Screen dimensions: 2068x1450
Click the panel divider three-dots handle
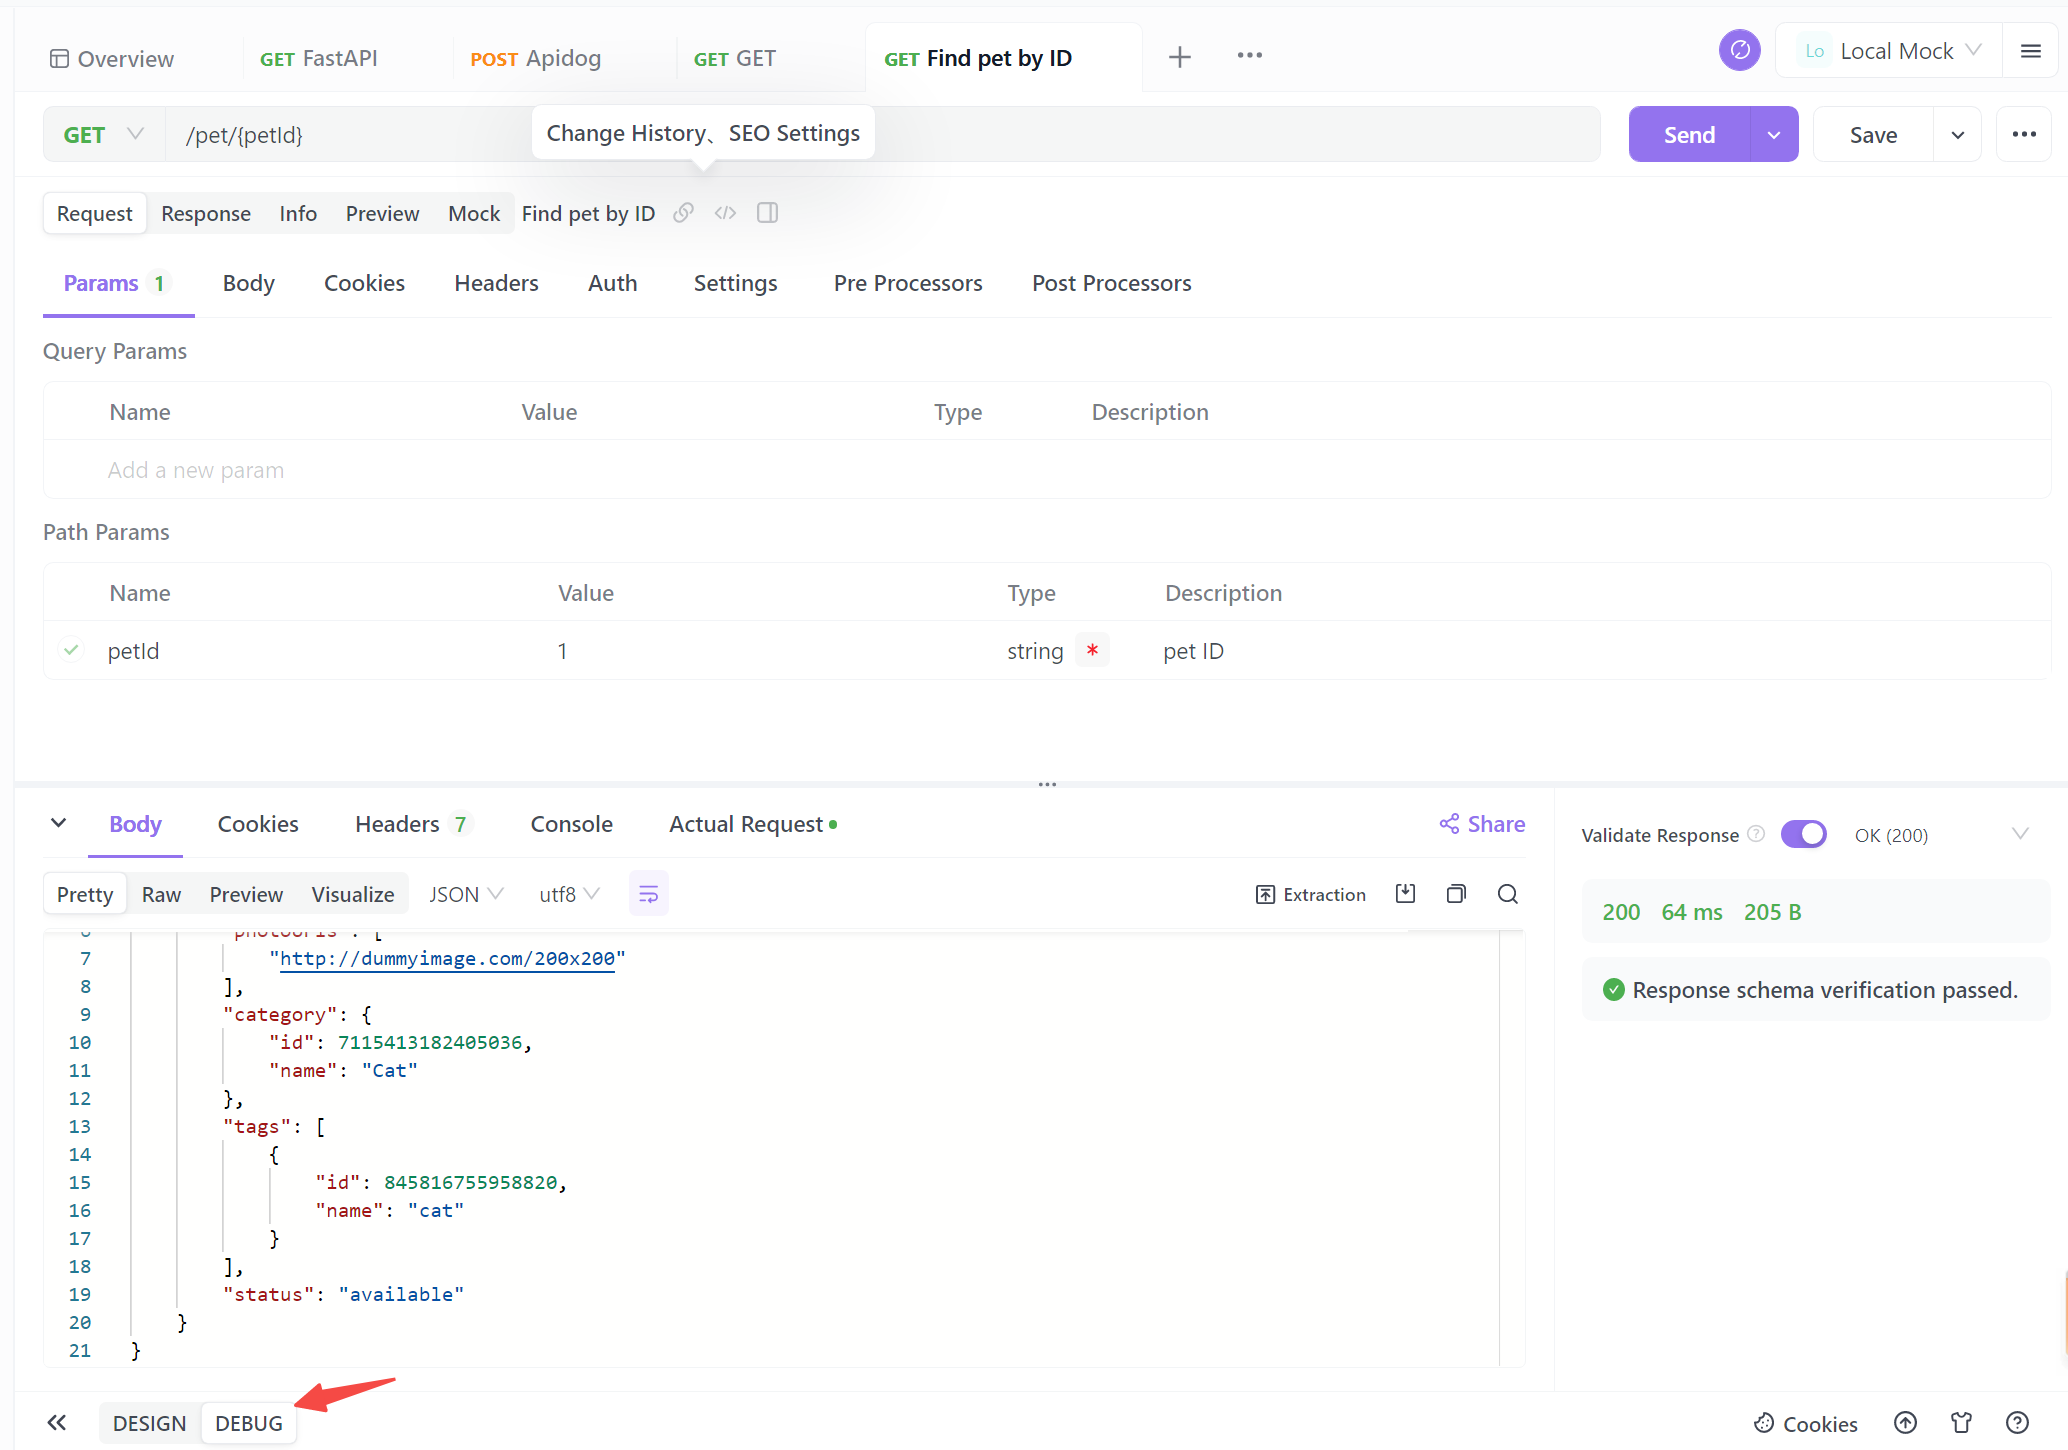(1047, 784)
